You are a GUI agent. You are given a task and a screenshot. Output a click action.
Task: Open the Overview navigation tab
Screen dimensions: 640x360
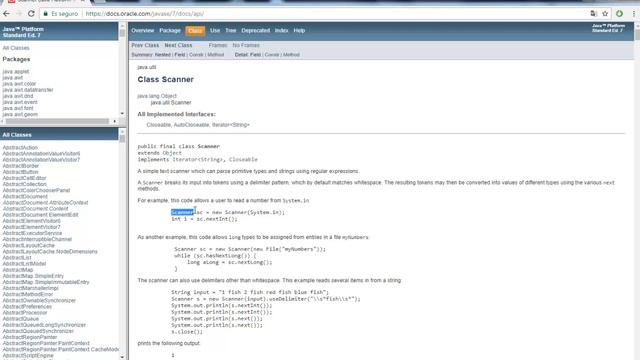pos(142,31)
